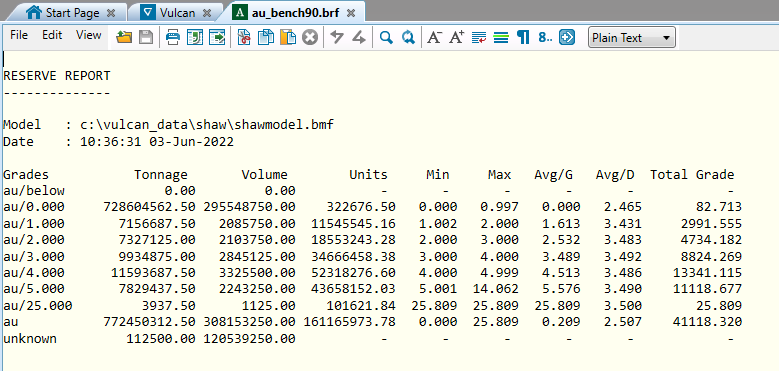Click the au/2.000 row label
779x371 pixels.
tap(34, 240)
